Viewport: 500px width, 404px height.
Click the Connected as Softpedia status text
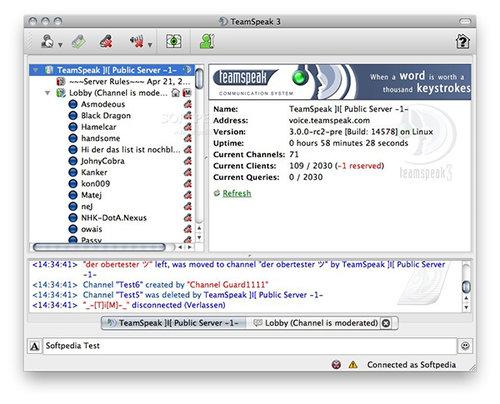click(x=411, y=365)
